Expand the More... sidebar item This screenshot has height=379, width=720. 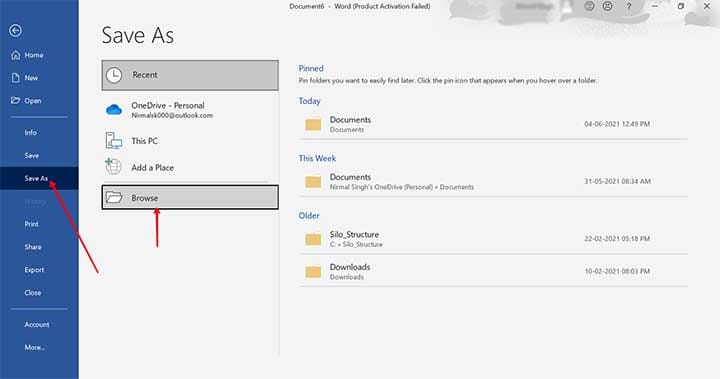[x=34, y=347]
